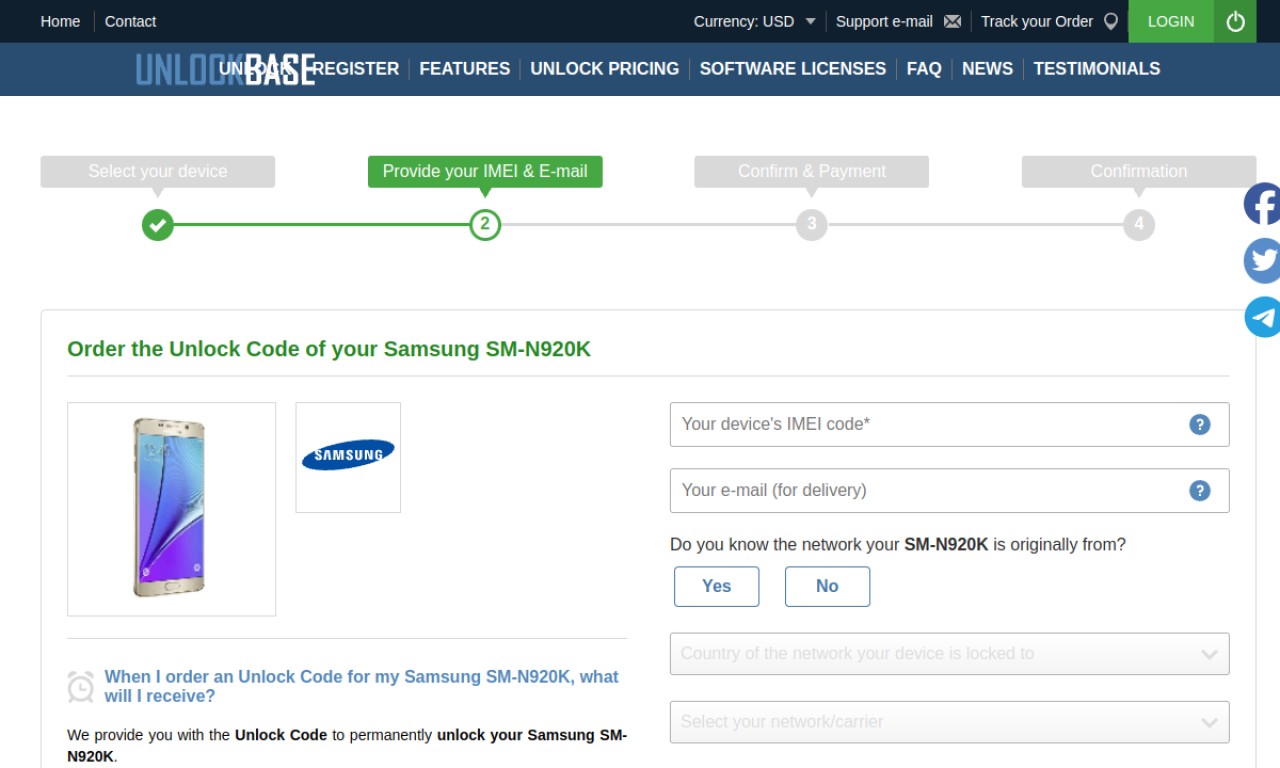Select Yes for knowing the original network
The image size is (1280, 768).
tap(716, 586)
